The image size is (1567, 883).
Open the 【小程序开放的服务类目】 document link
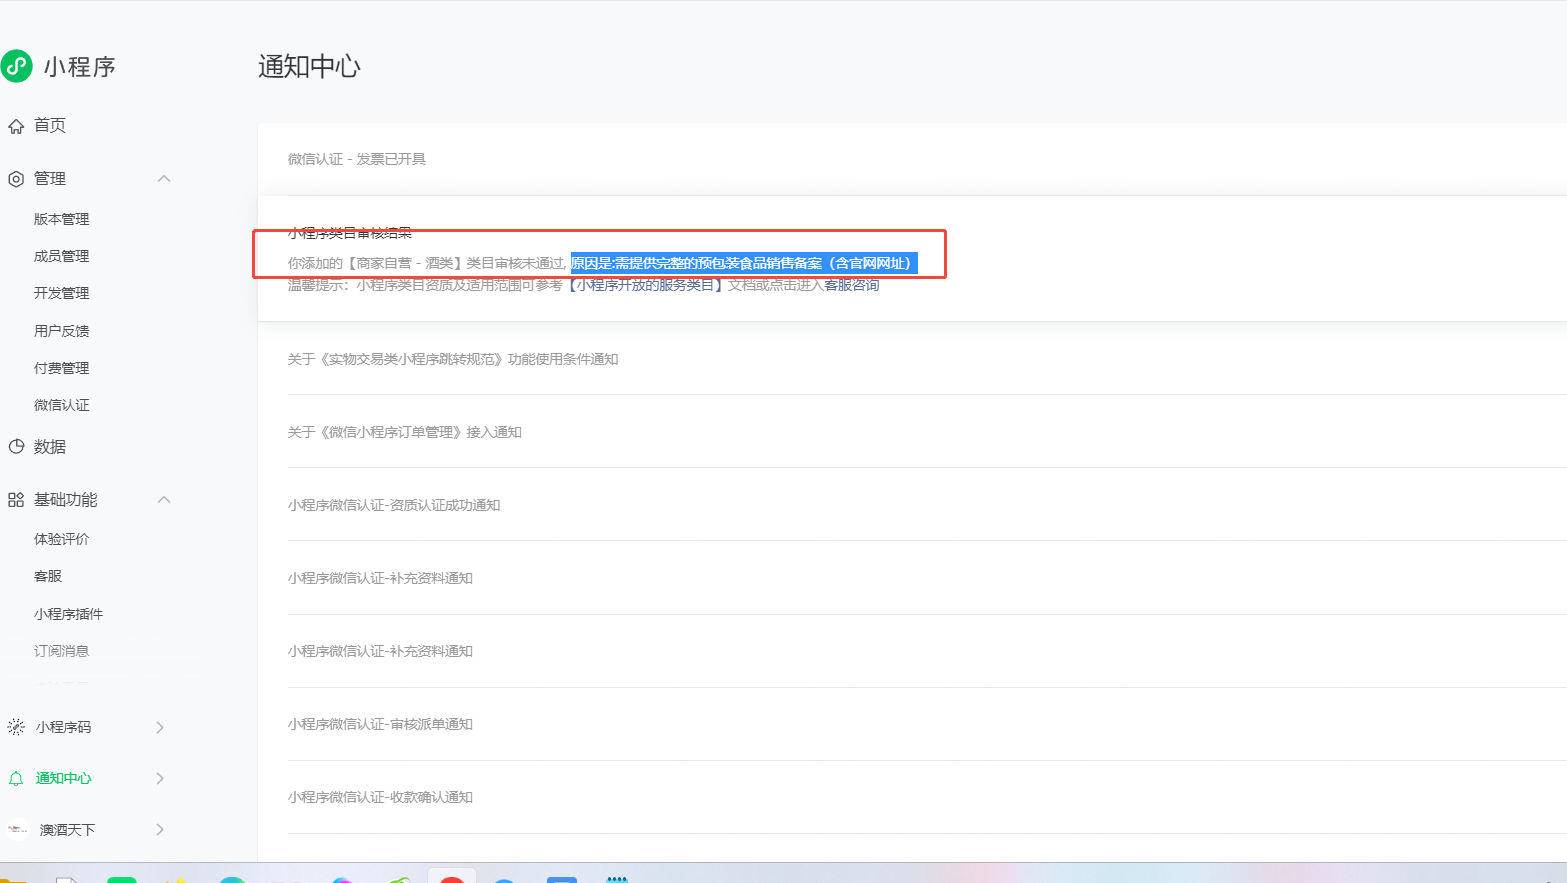tap(646, 285)
